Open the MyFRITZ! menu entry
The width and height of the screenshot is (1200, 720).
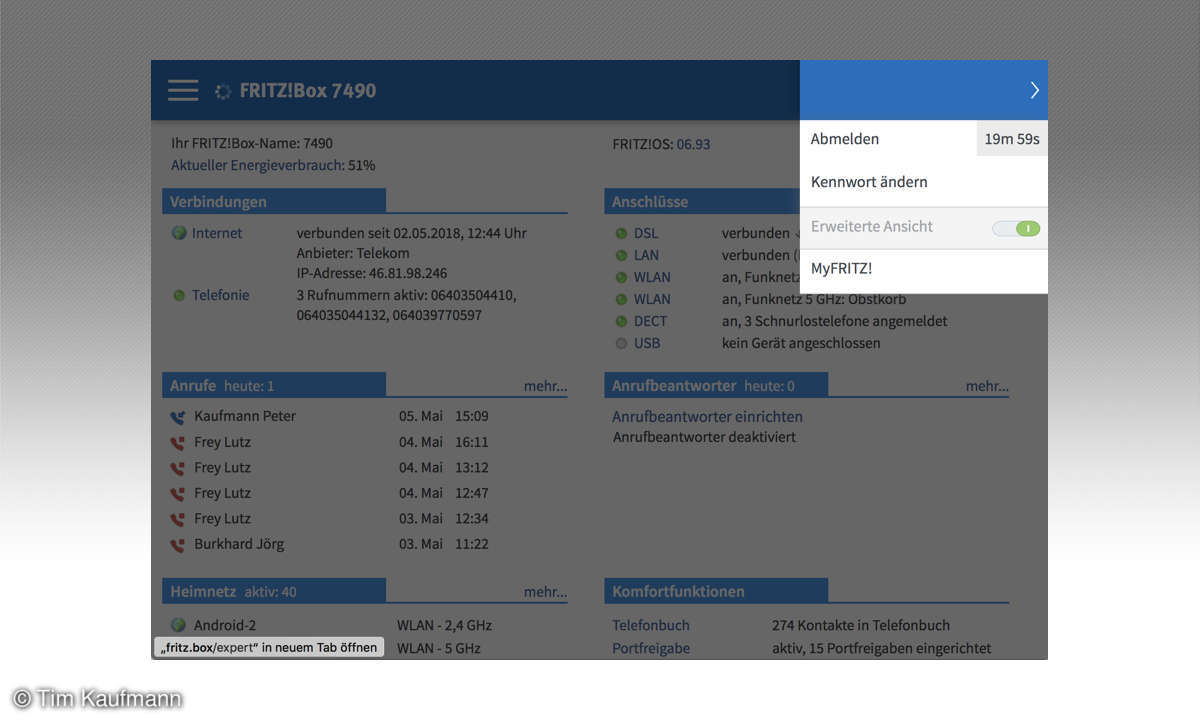coord(842,268)
